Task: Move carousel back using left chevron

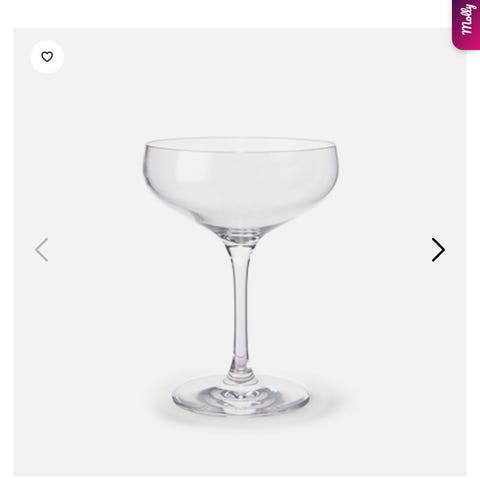Action: tap(42, 250)
